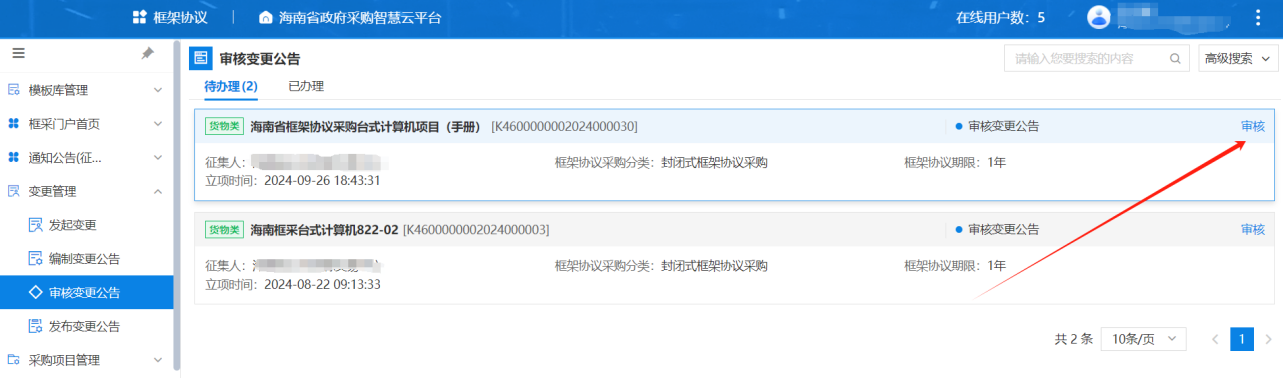Click the 发起变更 item icon
Screen dimensions: 1283x378
coord(36,225)
